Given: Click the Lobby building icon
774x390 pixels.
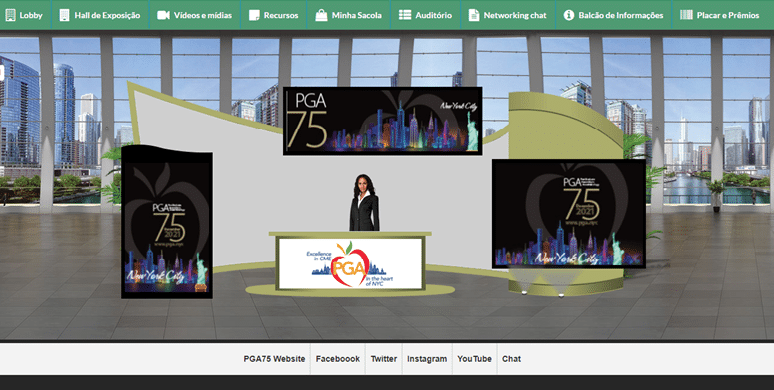Looking at the screenshot, I should tap(10, 15).
